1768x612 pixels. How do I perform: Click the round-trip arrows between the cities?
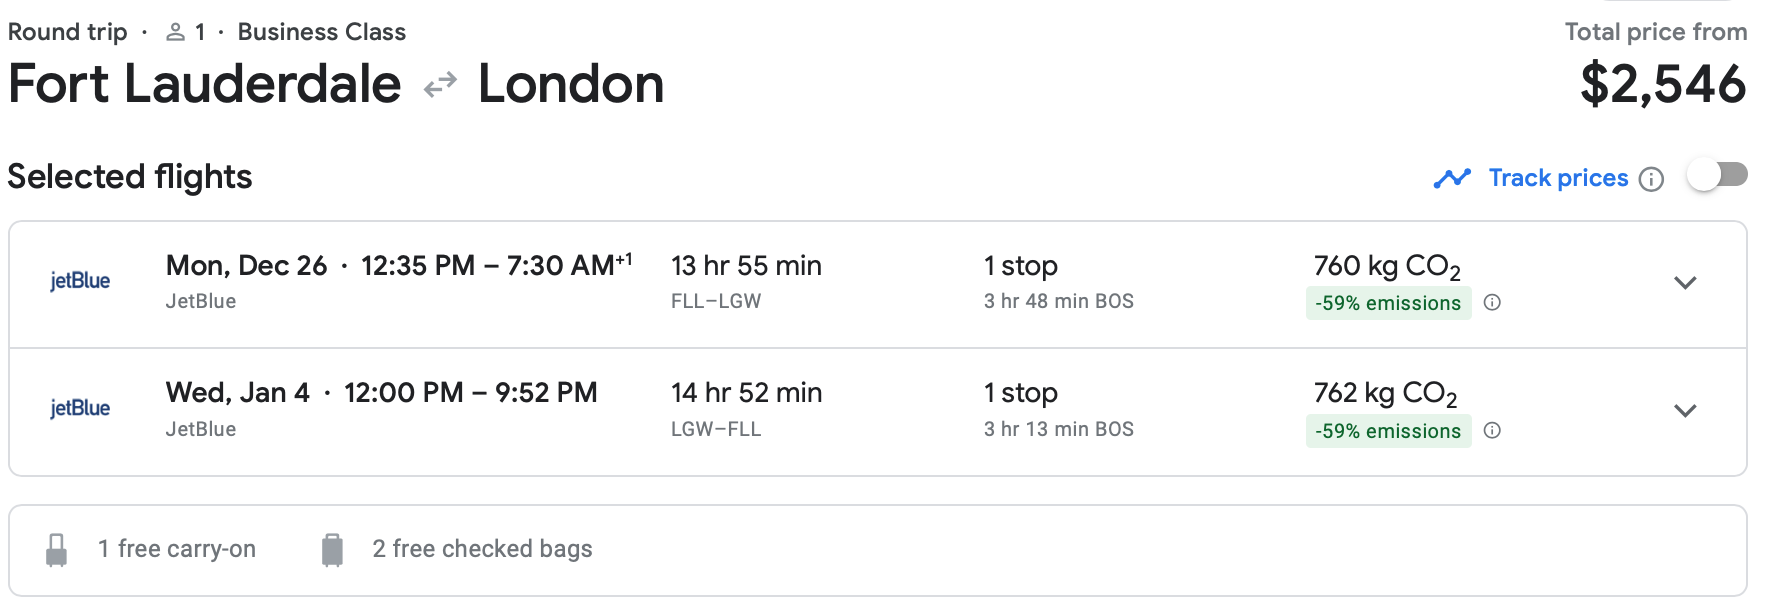click(440, 86)
